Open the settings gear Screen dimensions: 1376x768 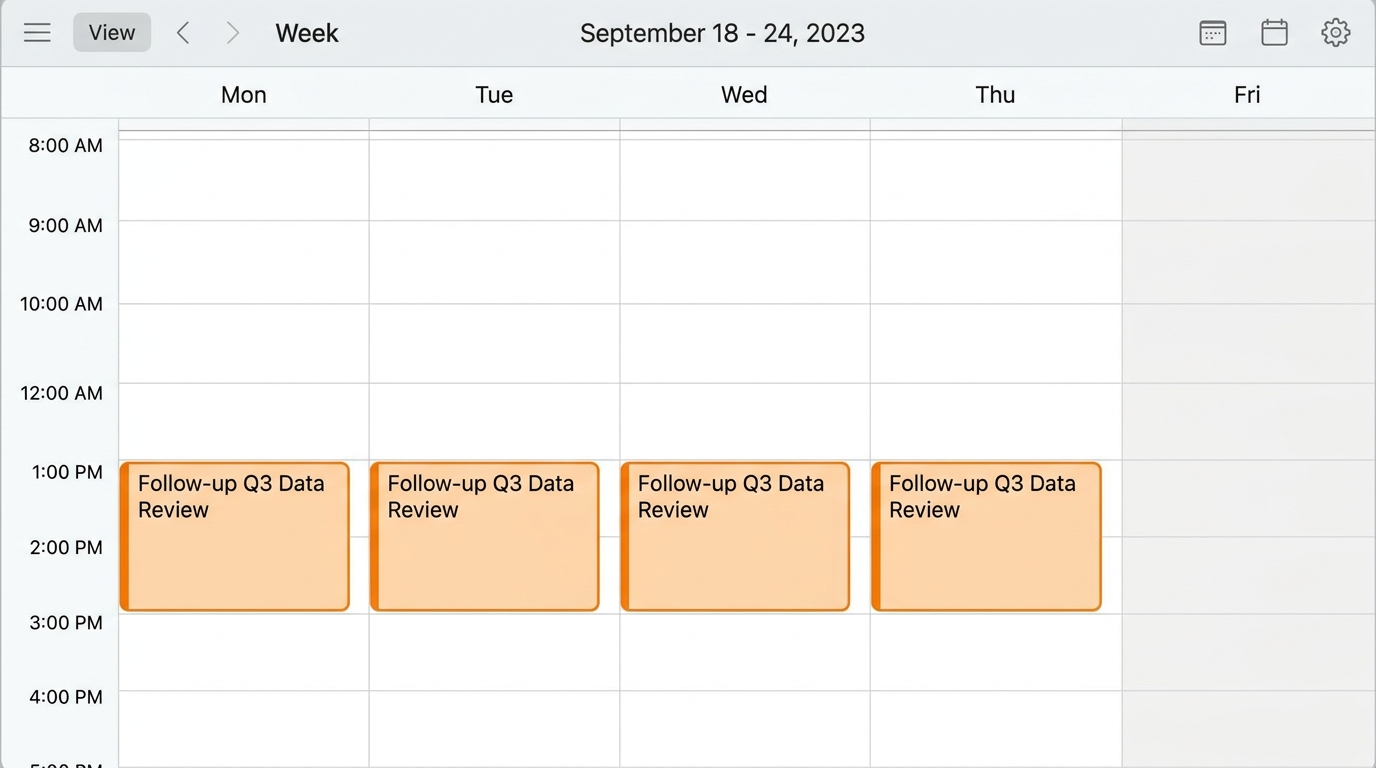(1335, 32)
